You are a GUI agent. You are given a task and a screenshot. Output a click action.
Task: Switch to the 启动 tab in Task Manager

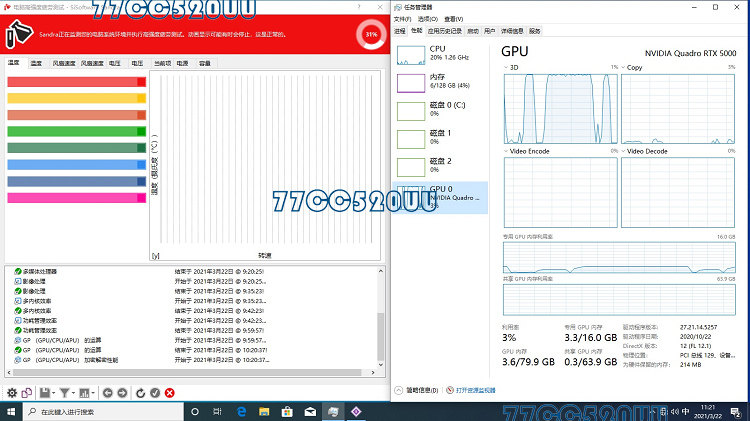(473, 31)
